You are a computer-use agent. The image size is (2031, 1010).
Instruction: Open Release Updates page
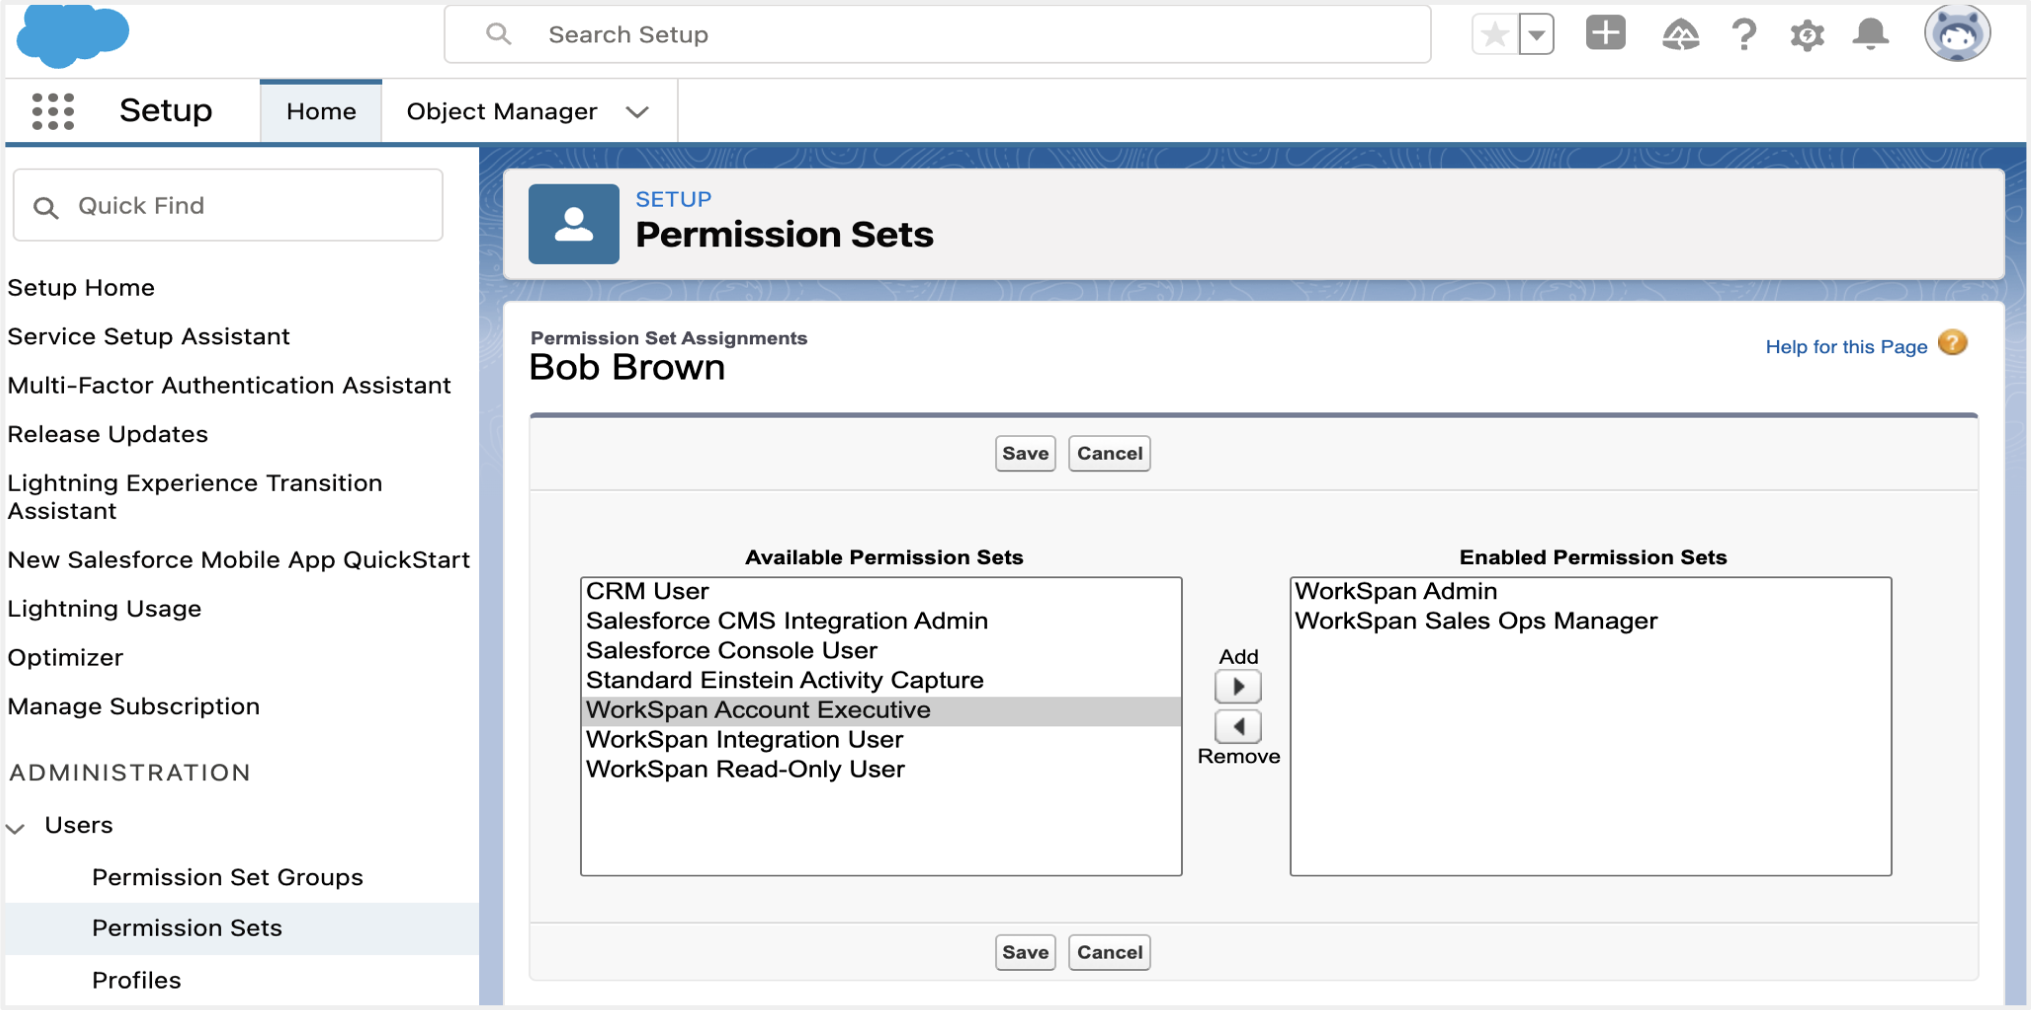108,435
